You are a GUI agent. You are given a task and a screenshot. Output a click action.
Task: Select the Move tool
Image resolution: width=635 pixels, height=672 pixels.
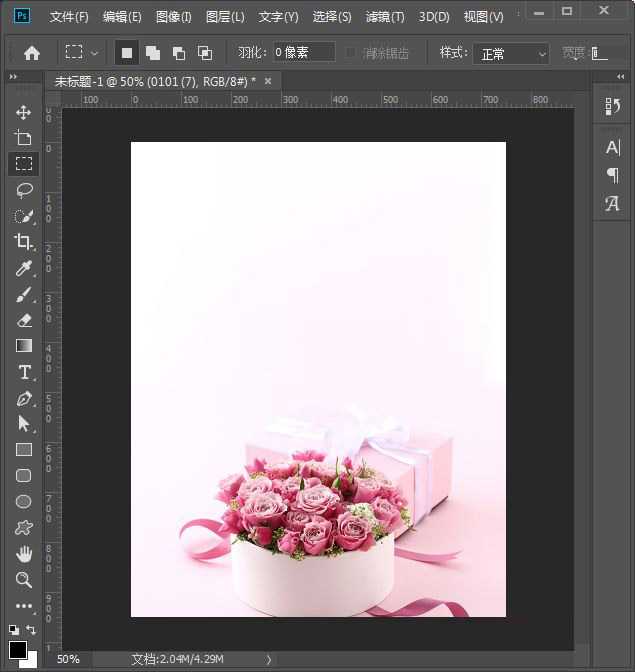(x=23, y=112)
